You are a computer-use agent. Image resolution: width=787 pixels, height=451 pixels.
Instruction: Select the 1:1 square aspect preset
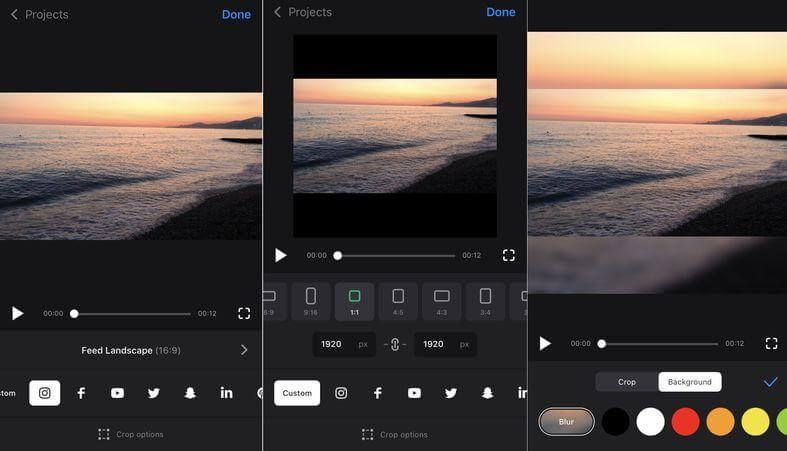tap(354, 301)
